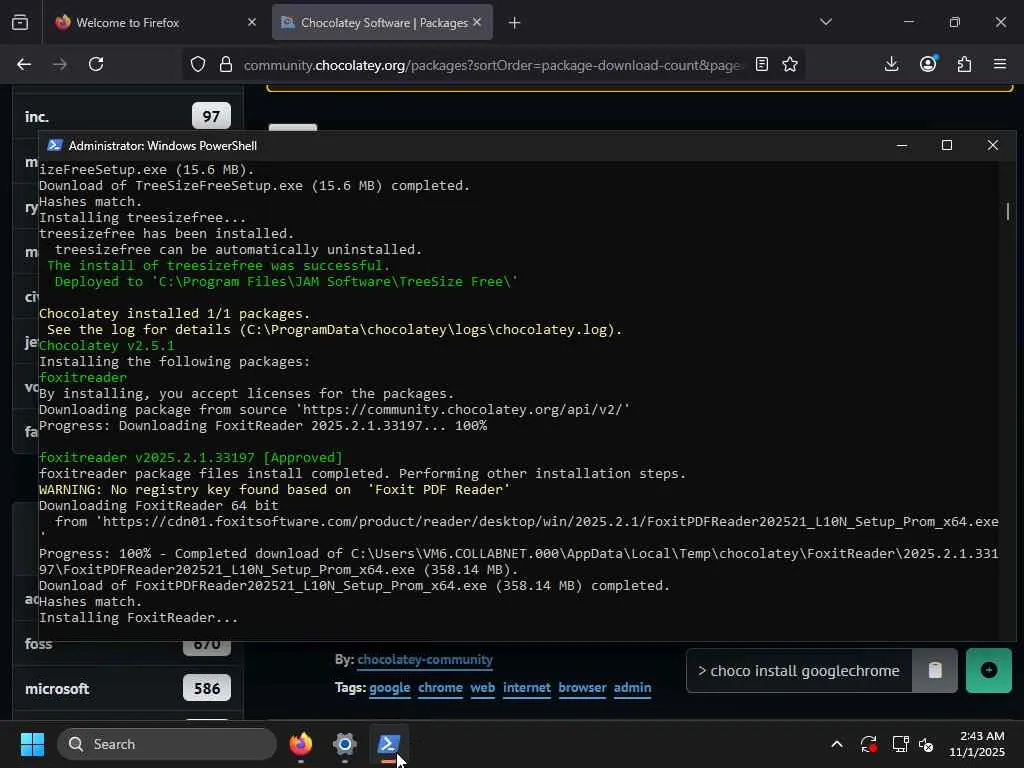
Task: Filter packages by foss tag
Action: [x=39, y=644]
